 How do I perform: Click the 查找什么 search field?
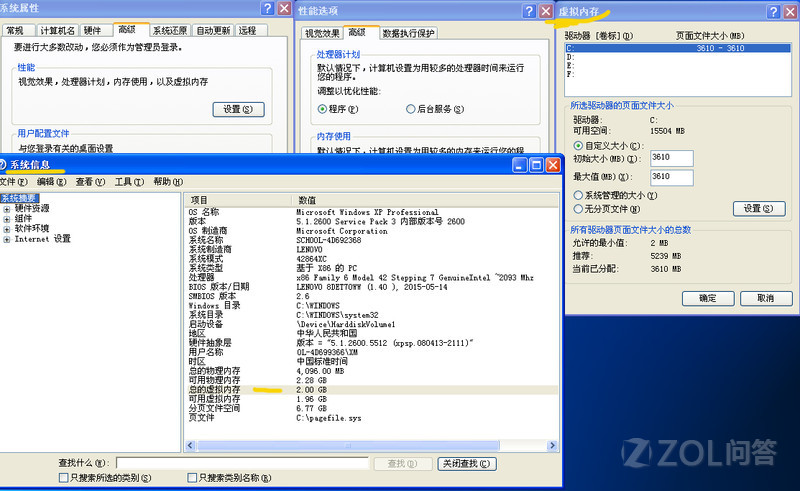tap(242, 463)
